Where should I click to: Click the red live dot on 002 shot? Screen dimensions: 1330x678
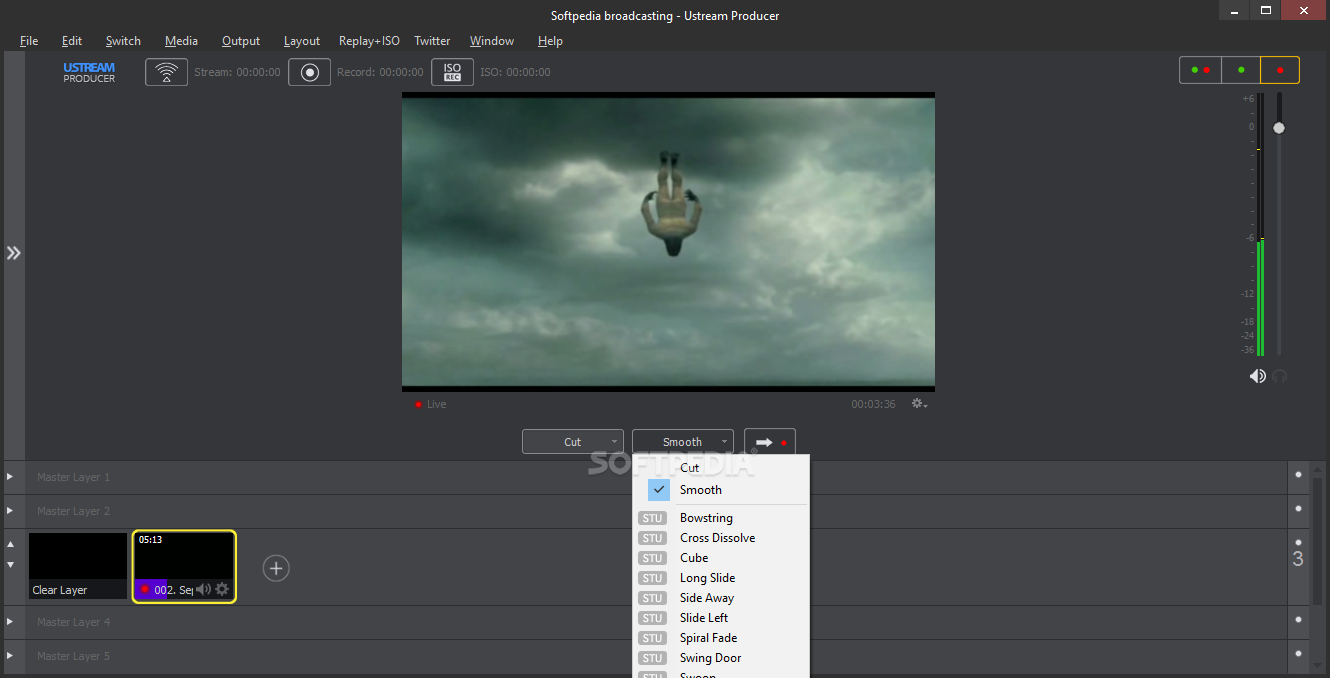[144, 590]
